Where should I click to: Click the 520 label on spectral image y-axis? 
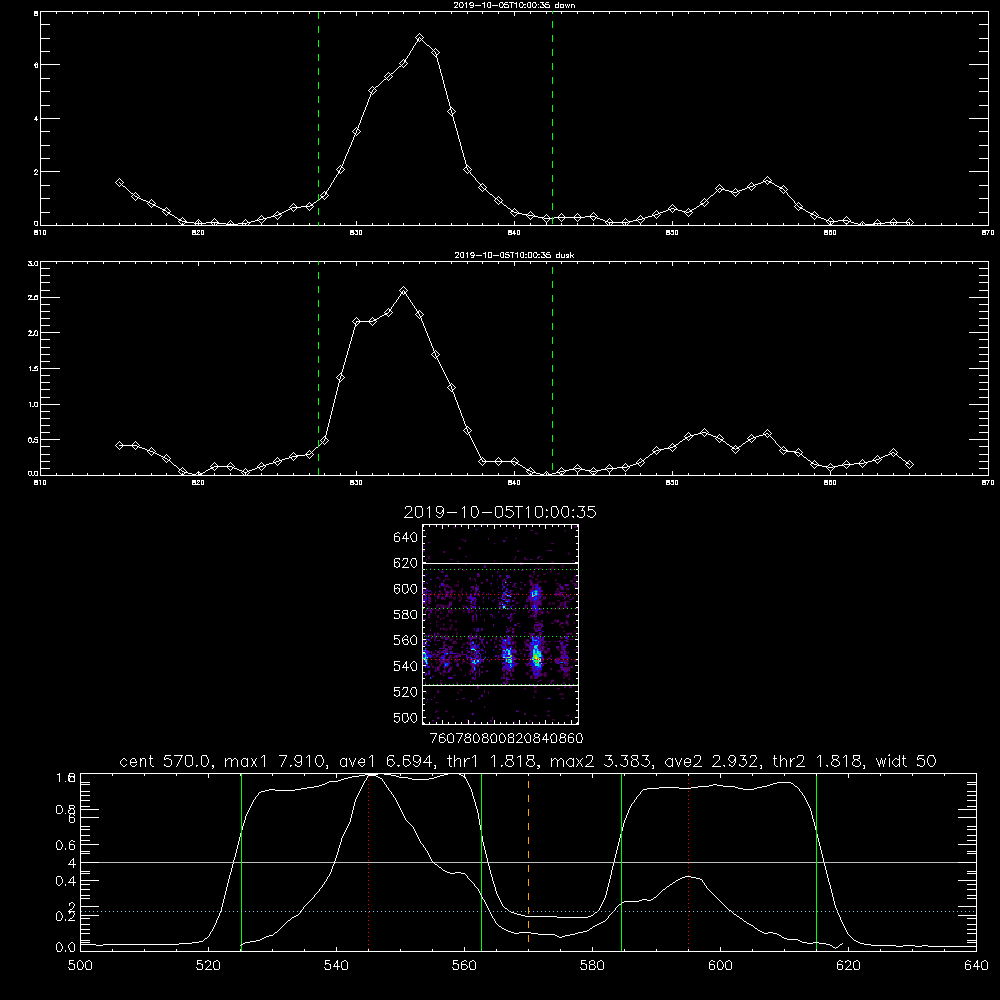(406, 692)
